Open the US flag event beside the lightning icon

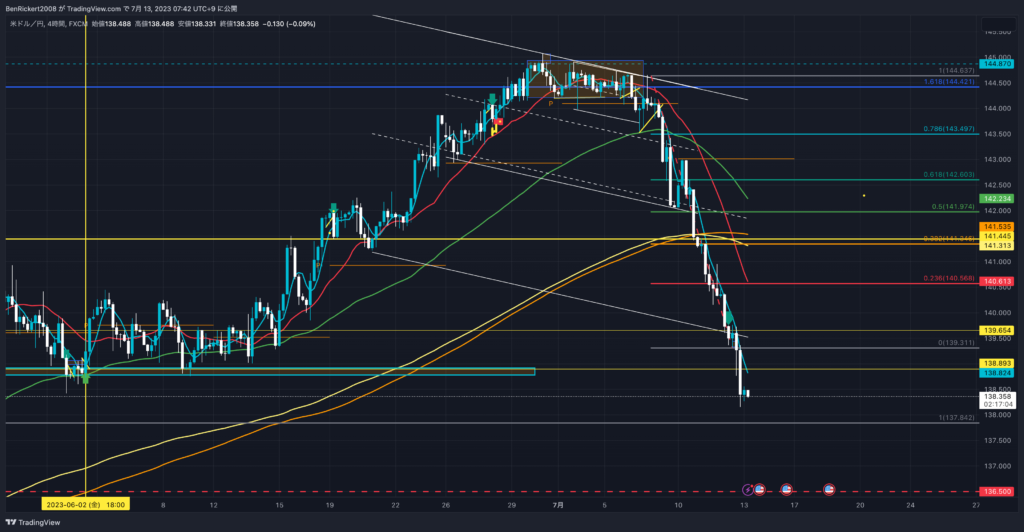point(760,489)
